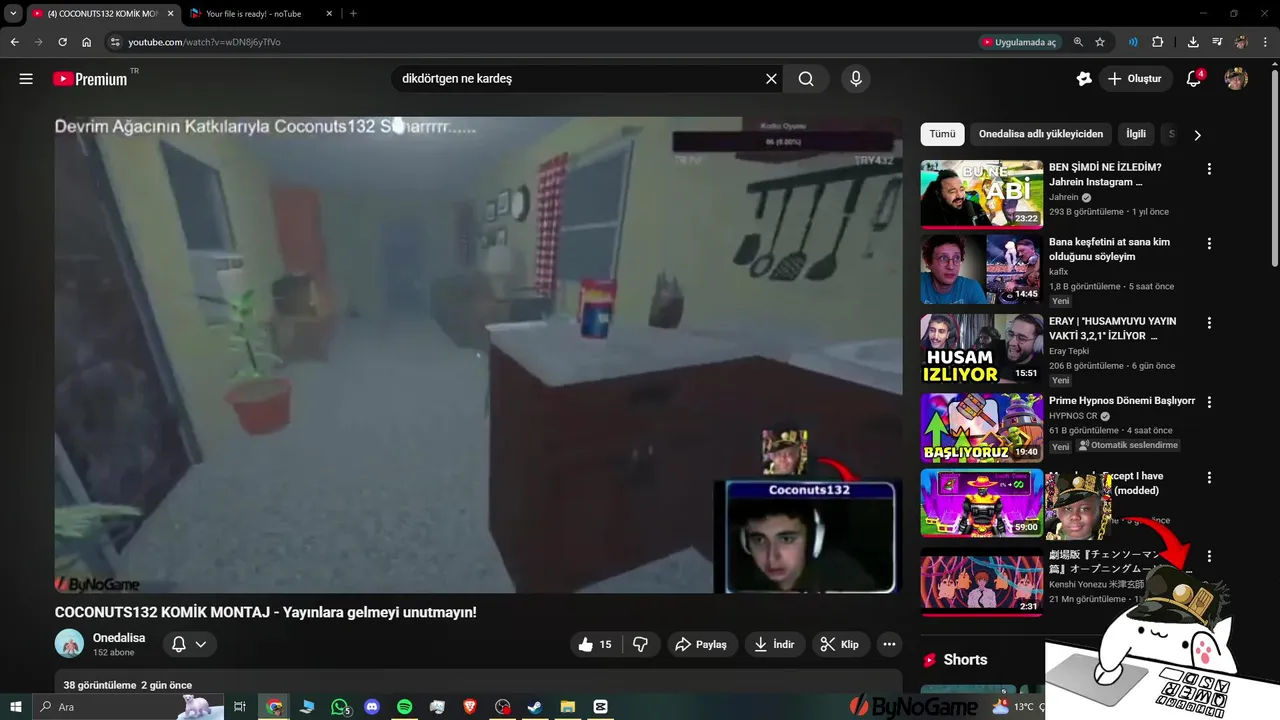Click the Paylaş share button
The image size is (1280, 720).
tap(702, 645)
